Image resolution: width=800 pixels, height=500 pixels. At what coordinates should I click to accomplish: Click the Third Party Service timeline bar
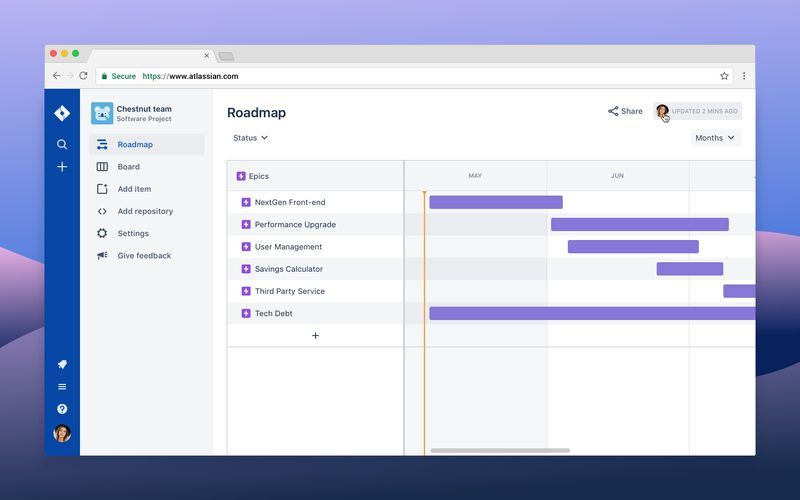click(739, 291)
